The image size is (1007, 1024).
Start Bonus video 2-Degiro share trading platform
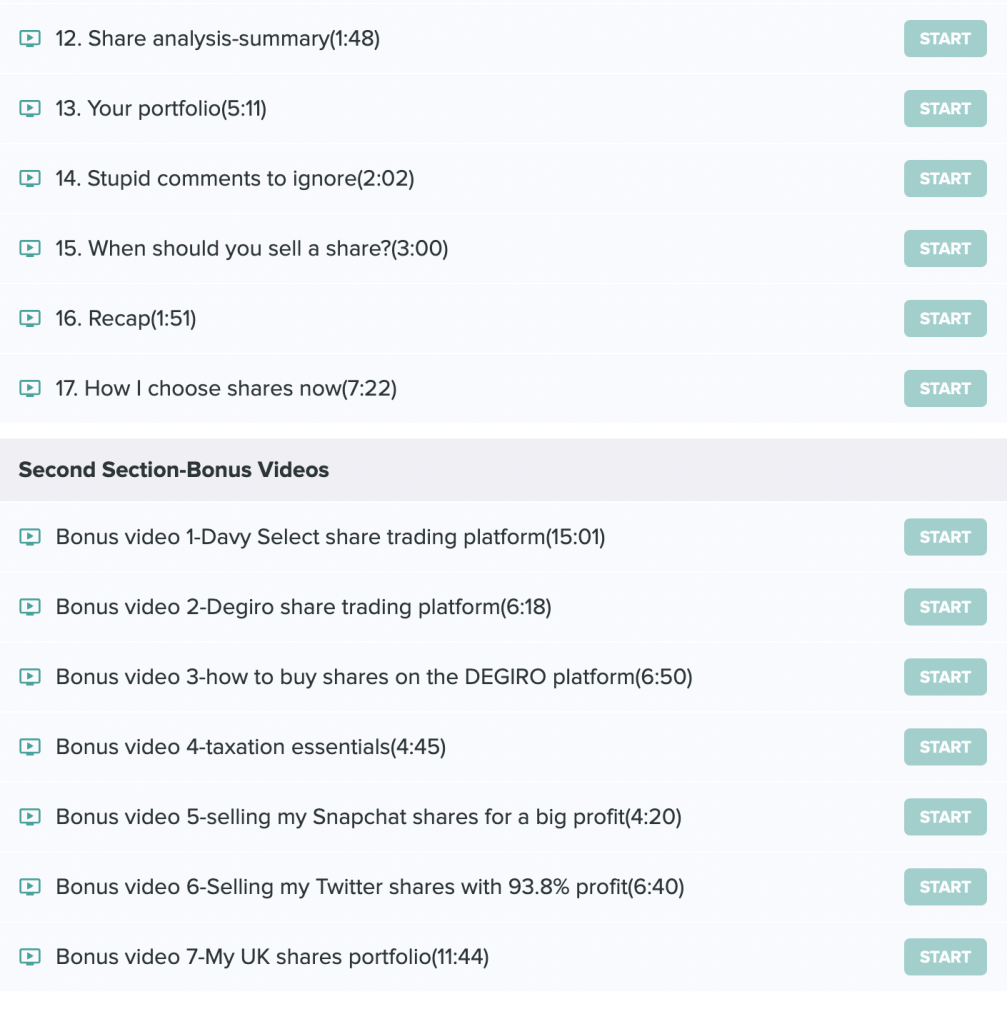[945, 607]
